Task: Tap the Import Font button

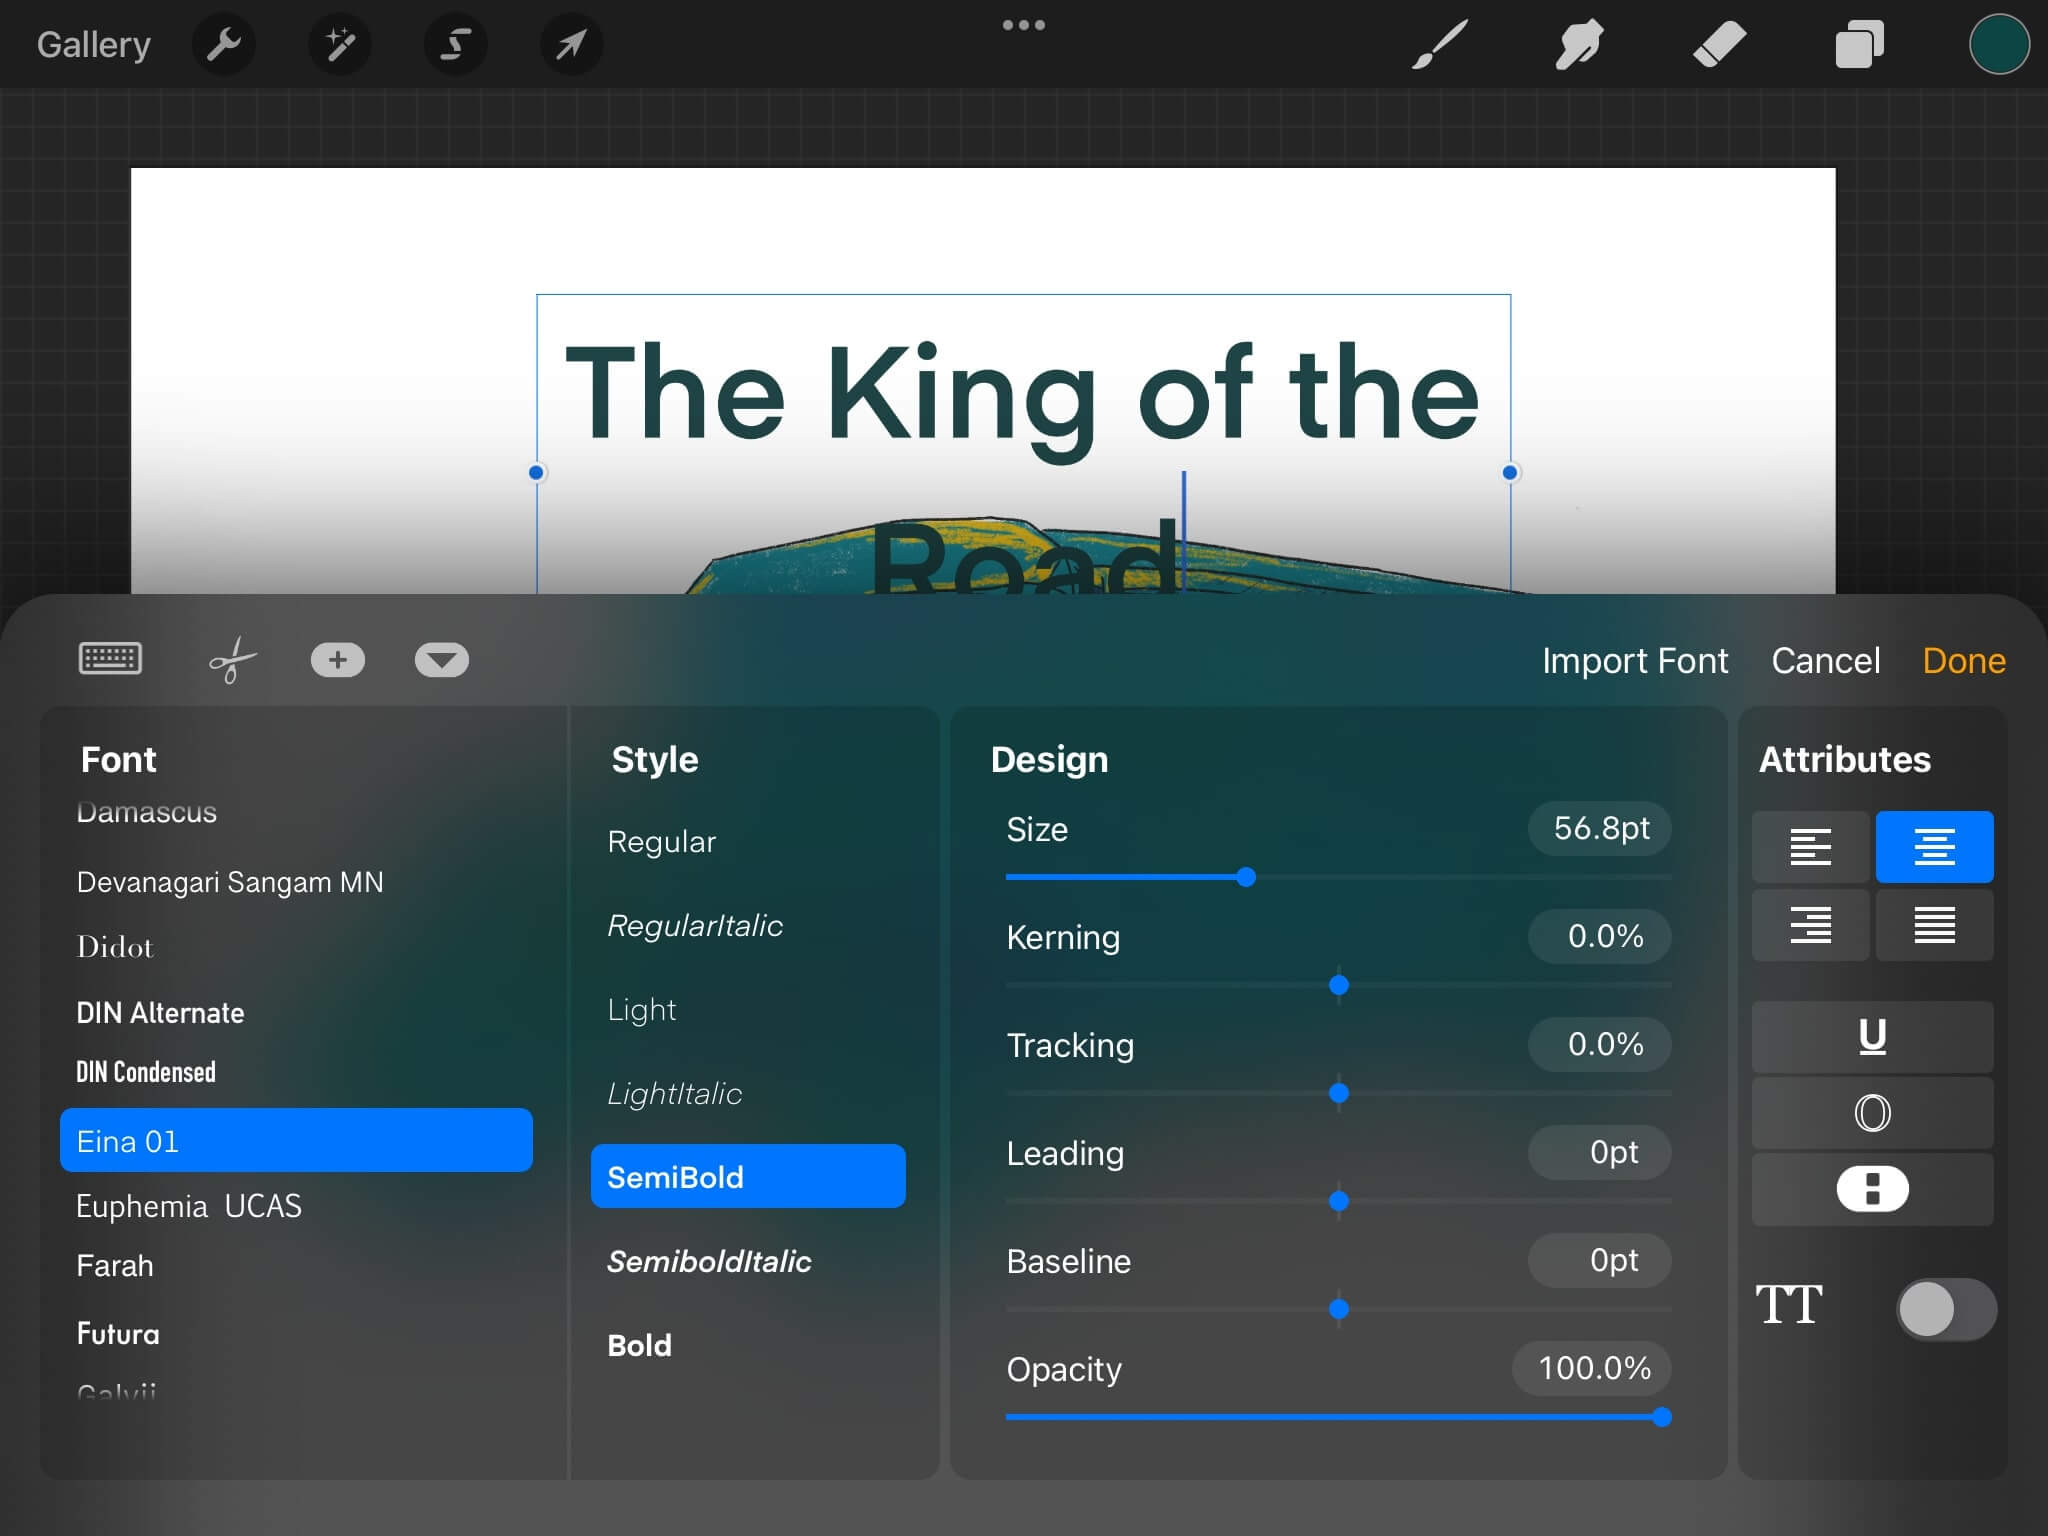Action: tap(1634, 661)
